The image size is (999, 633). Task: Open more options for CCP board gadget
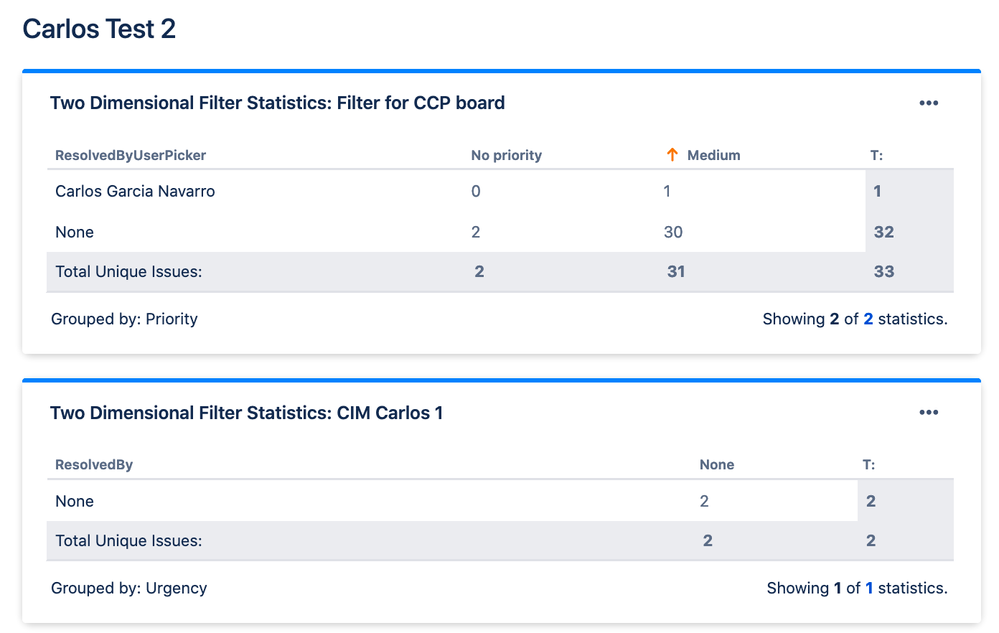click(928, 103)
